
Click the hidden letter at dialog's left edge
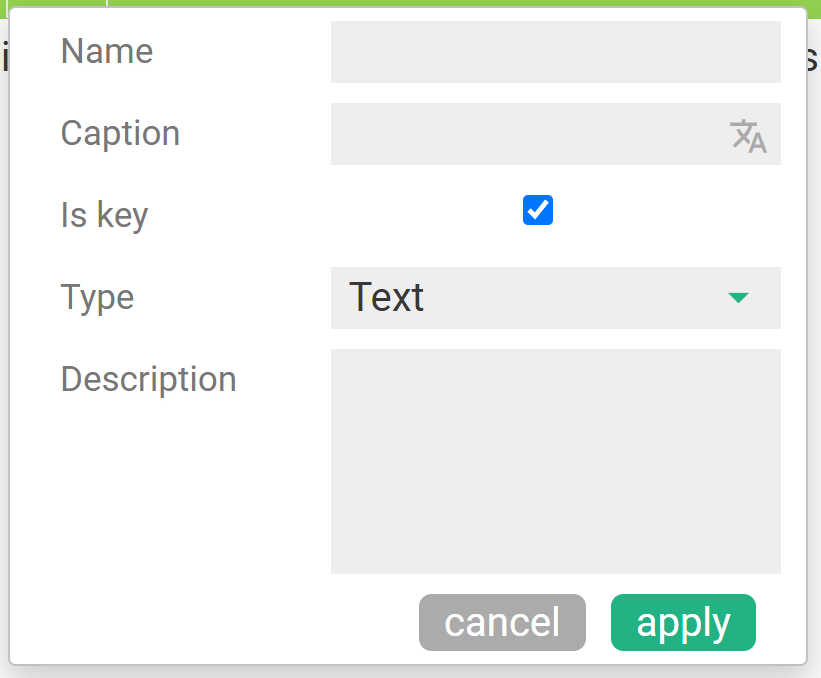tap(5, 59)
